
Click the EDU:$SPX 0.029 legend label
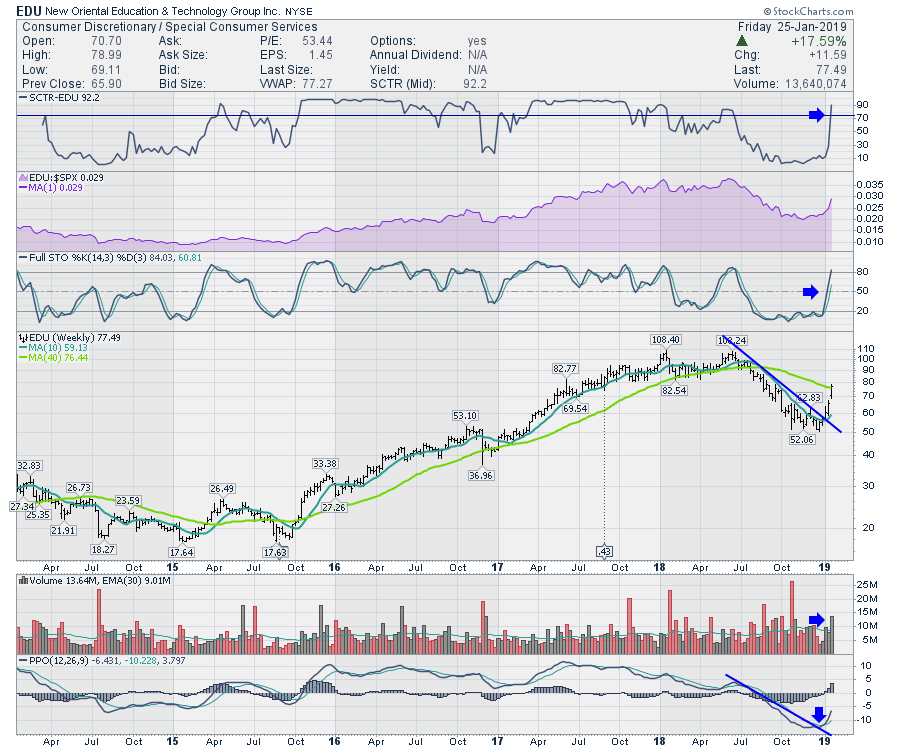(67, 178)
